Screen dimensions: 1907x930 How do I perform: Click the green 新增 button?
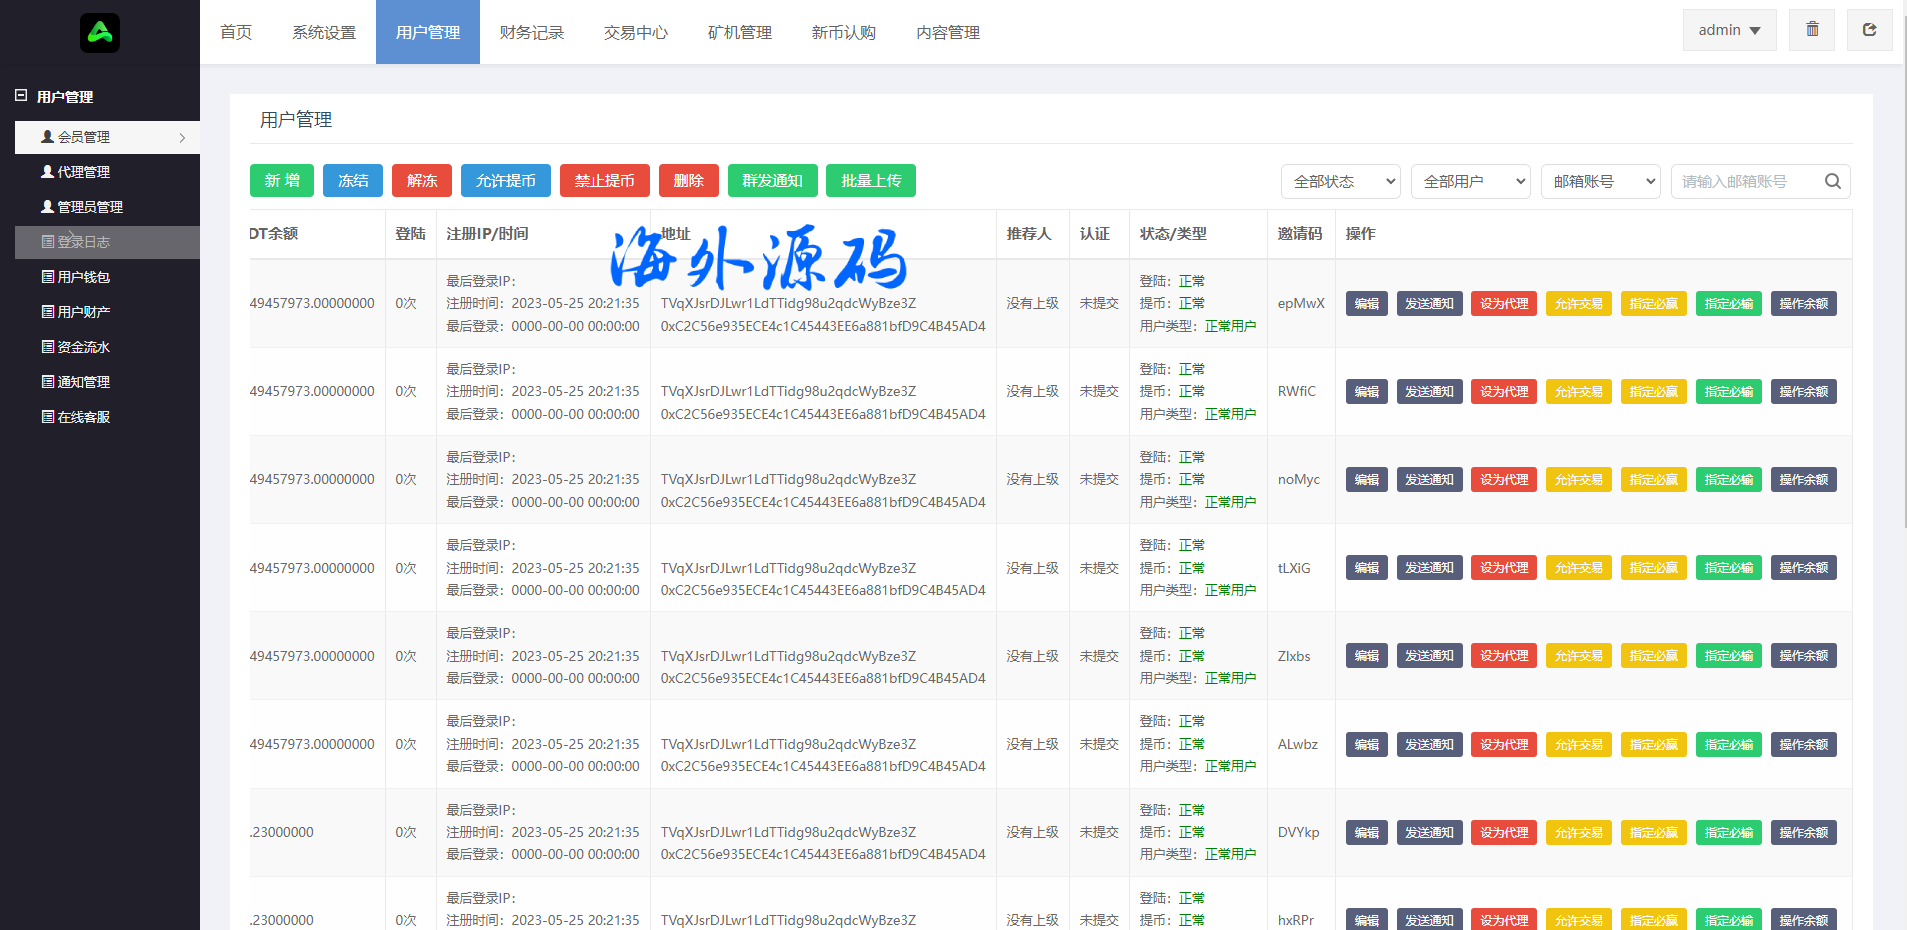click(x=282, y=180)
